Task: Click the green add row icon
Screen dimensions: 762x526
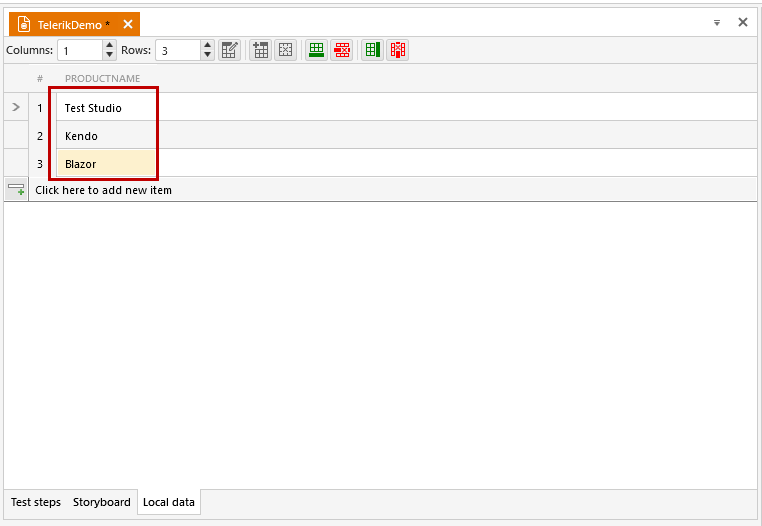Action: tap(316, 50)
